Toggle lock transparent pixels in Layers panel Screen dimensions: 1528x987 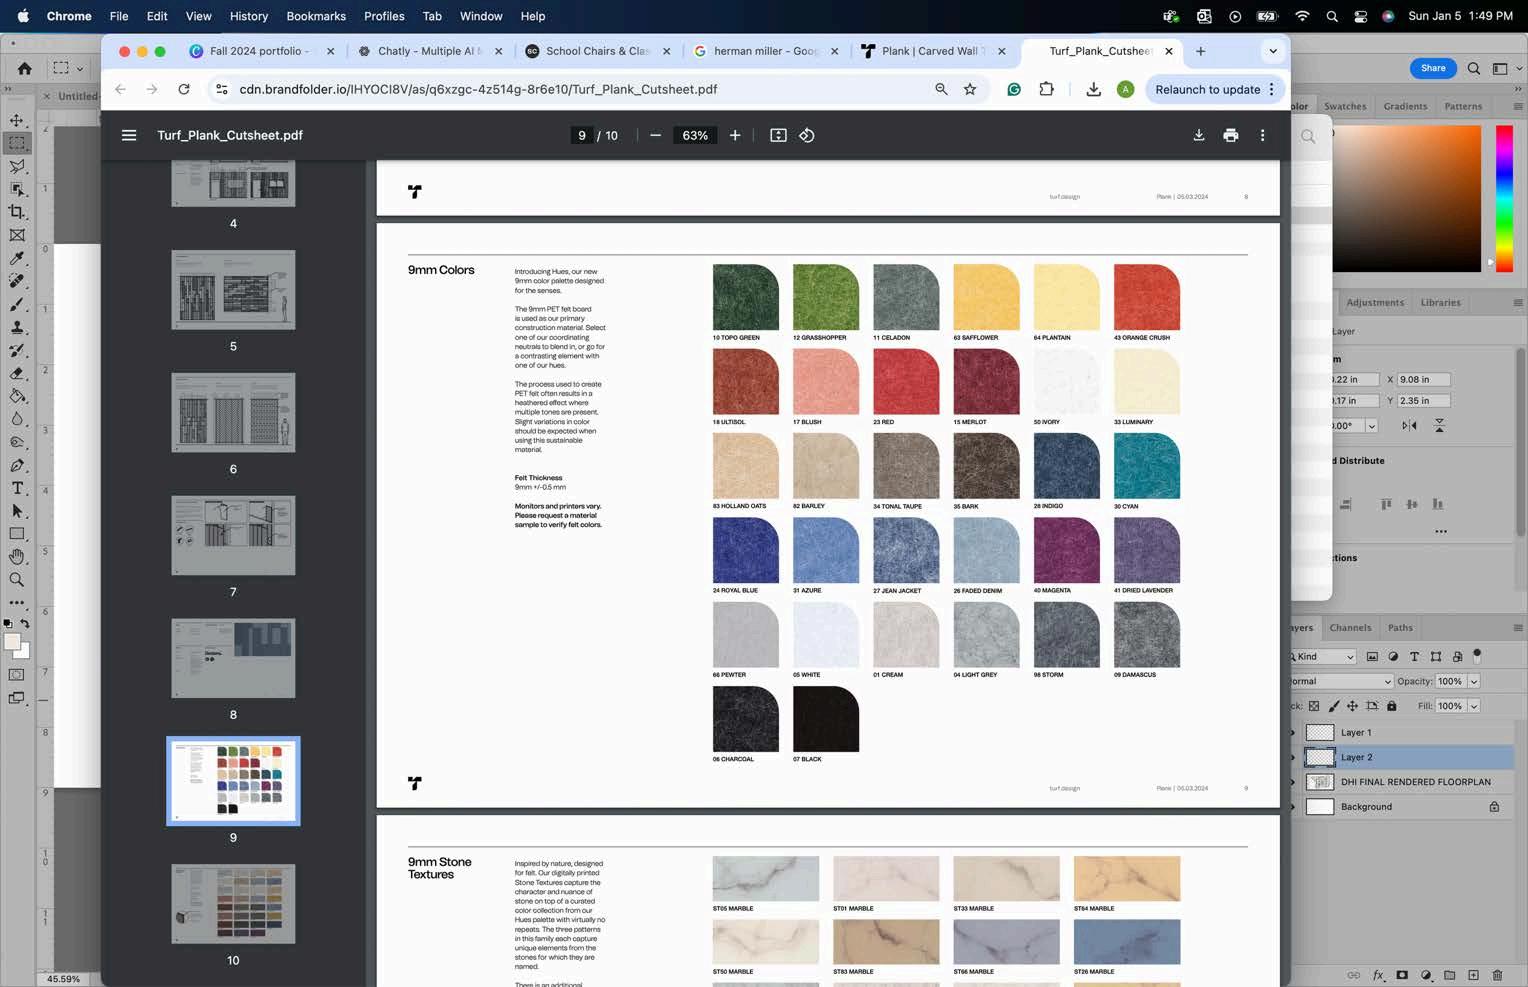tap(1314, 706)
